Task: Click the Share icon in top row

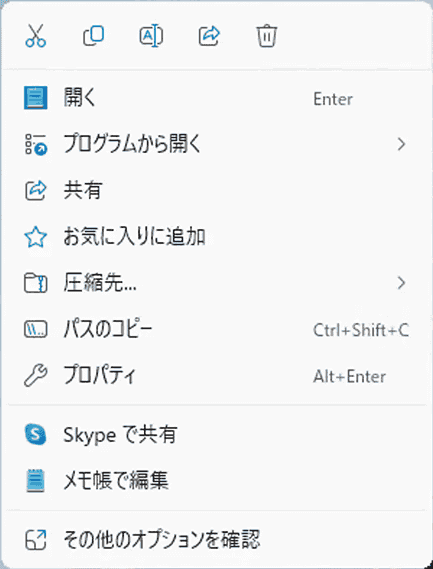Action: click(x=209, y=36)
